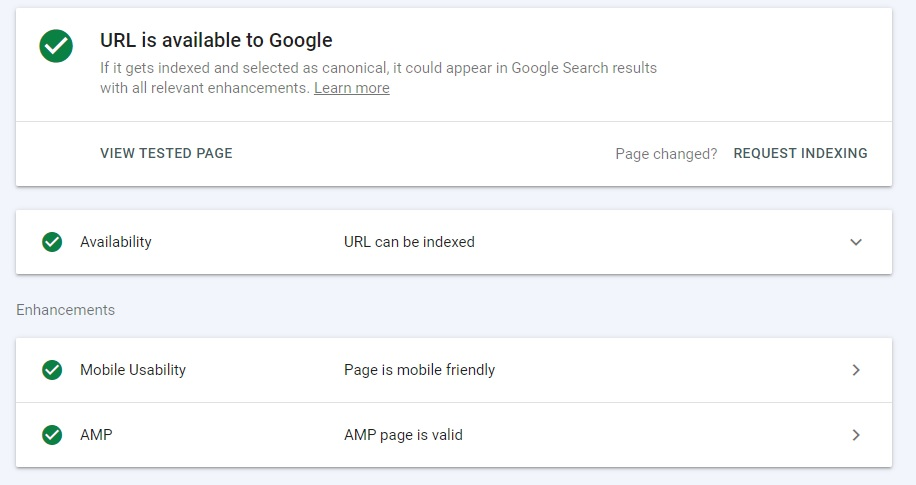Click the canonical indexing description text
The width and height of the screenshot is (916, 485).
[378, 68]
